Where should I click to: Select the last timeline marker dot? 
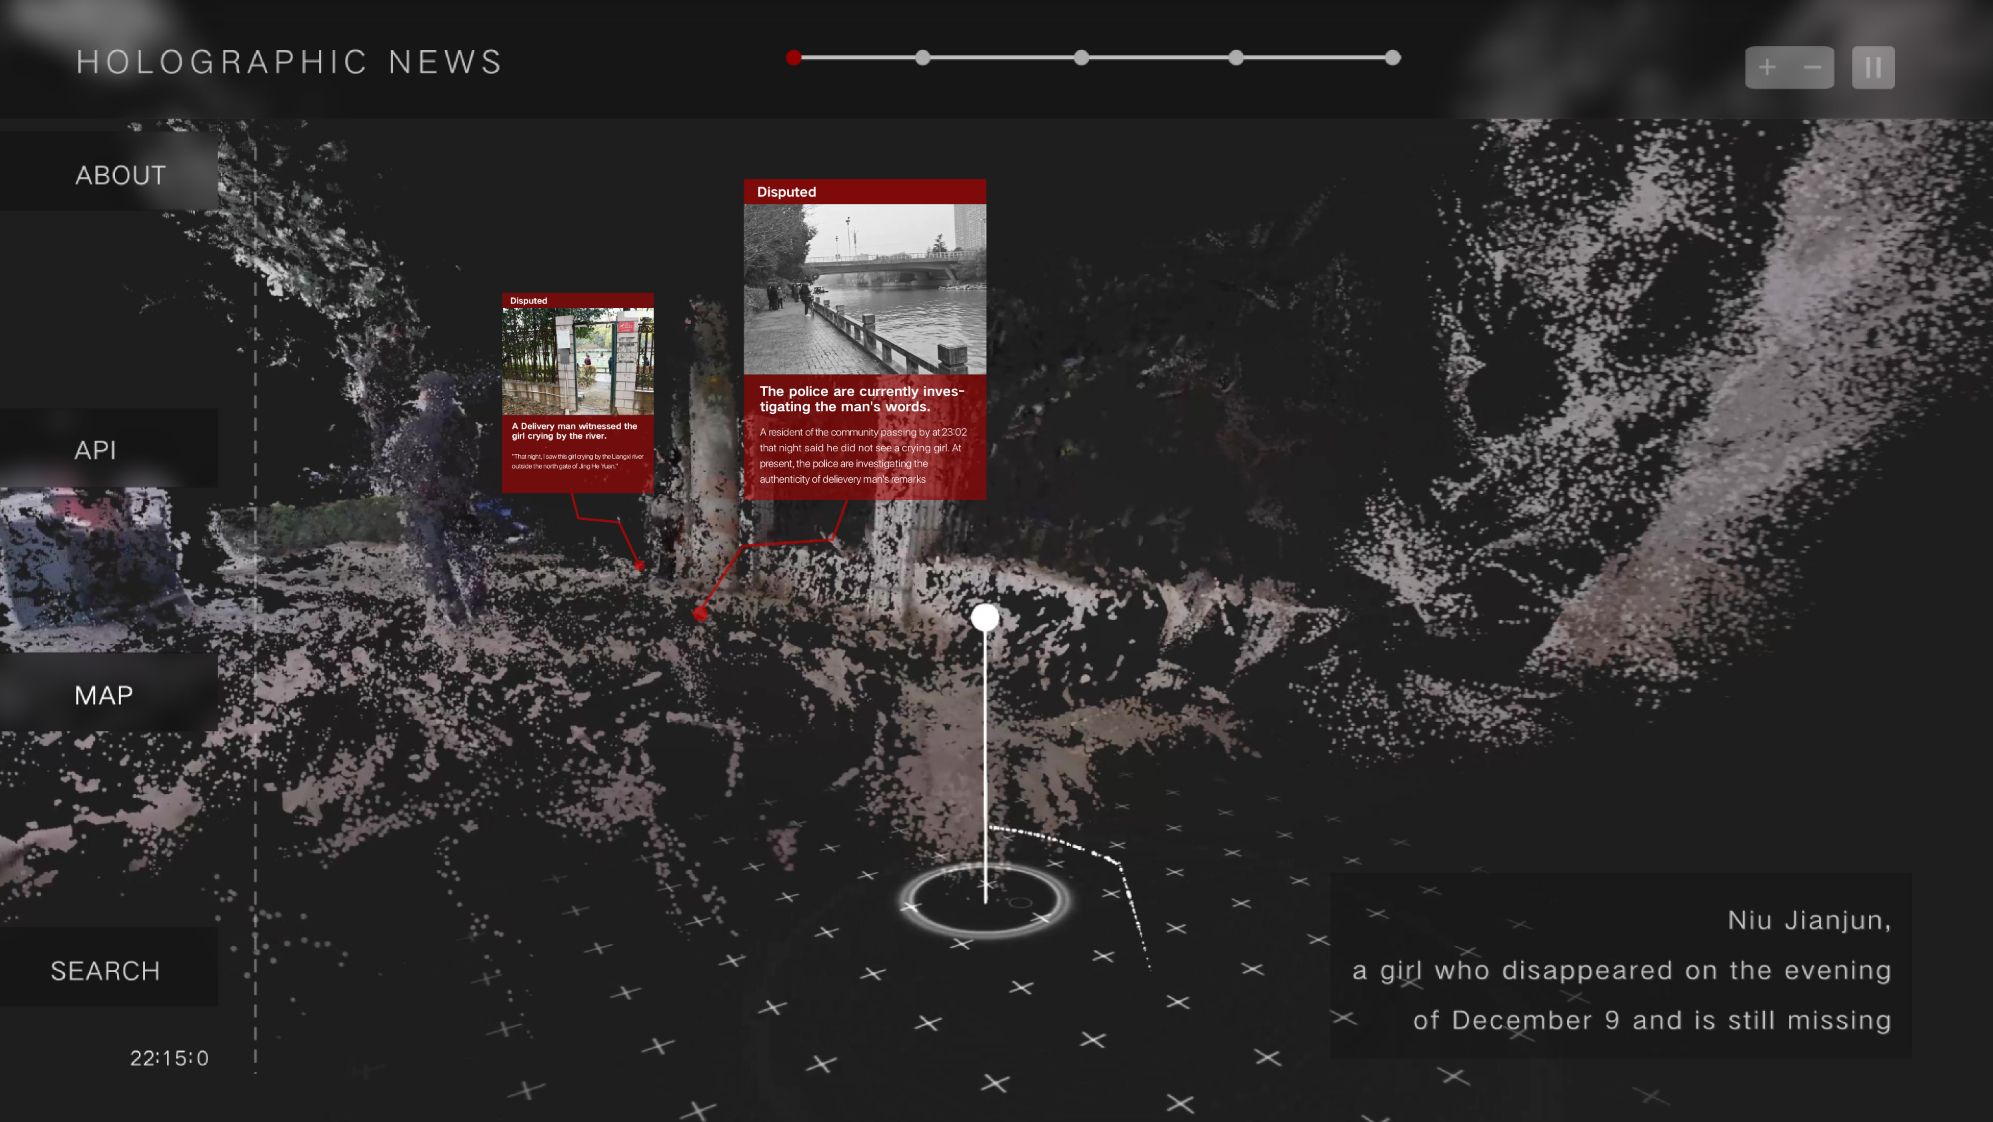coord(1393,58)
